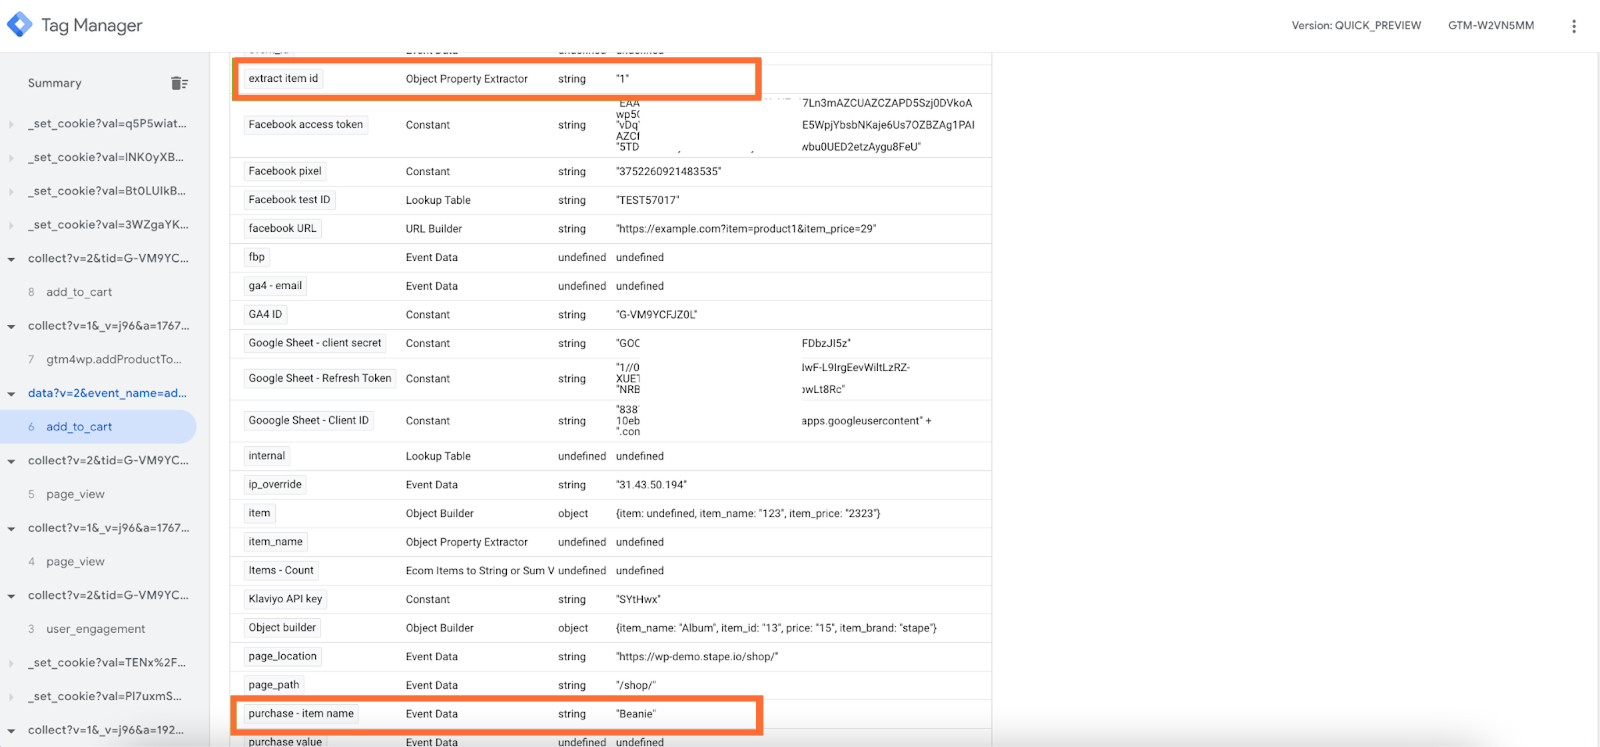
Task: Open the 'Items - Count' variable
Action: tap(281, 570)
